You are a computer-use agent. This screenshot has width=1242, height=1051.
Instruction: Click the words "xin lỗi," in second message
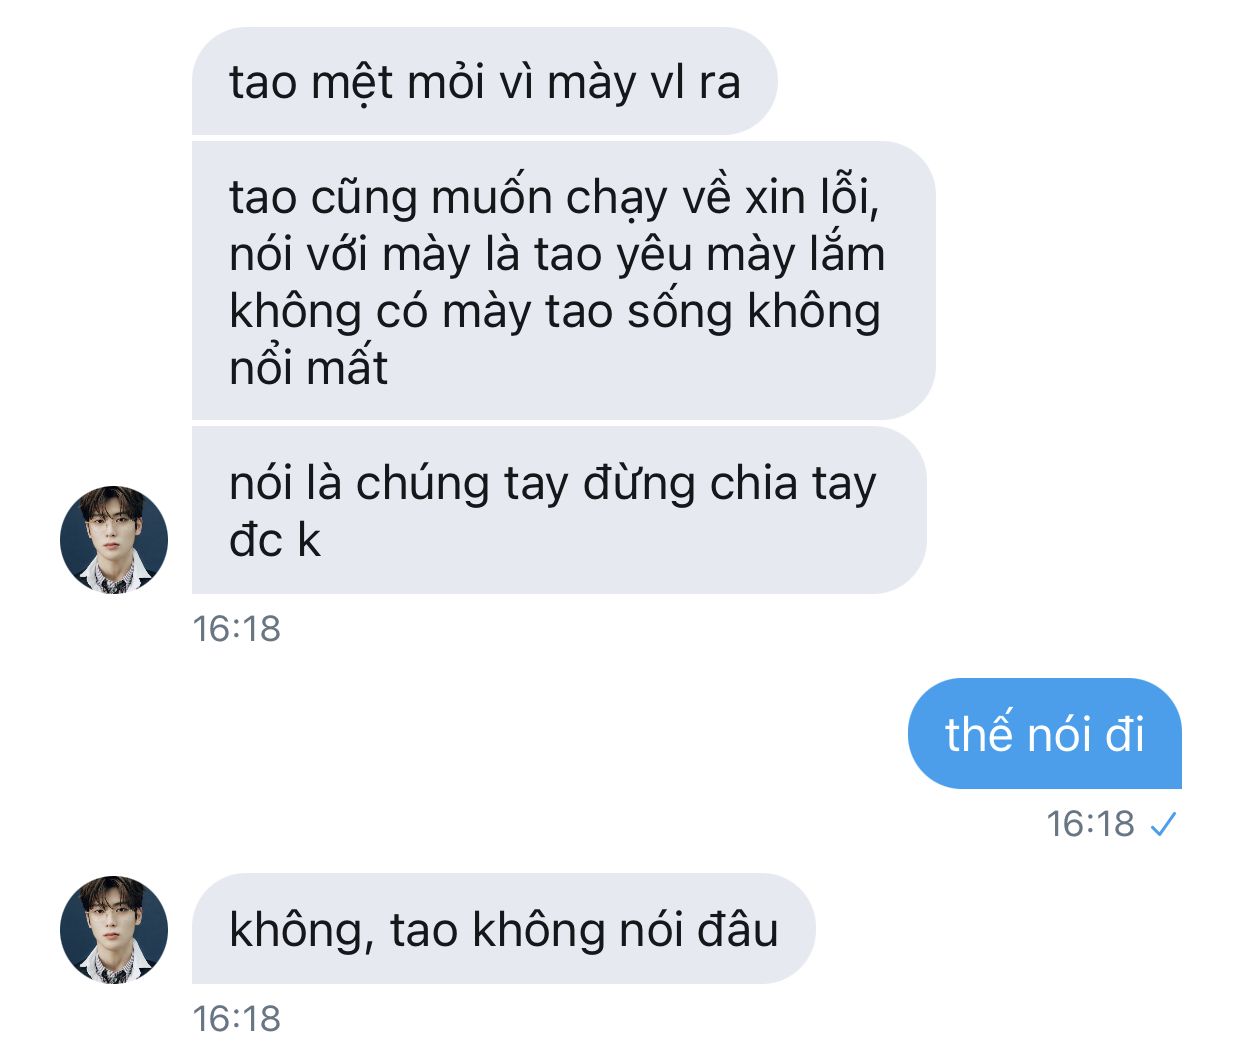click(x=812, y=196)
